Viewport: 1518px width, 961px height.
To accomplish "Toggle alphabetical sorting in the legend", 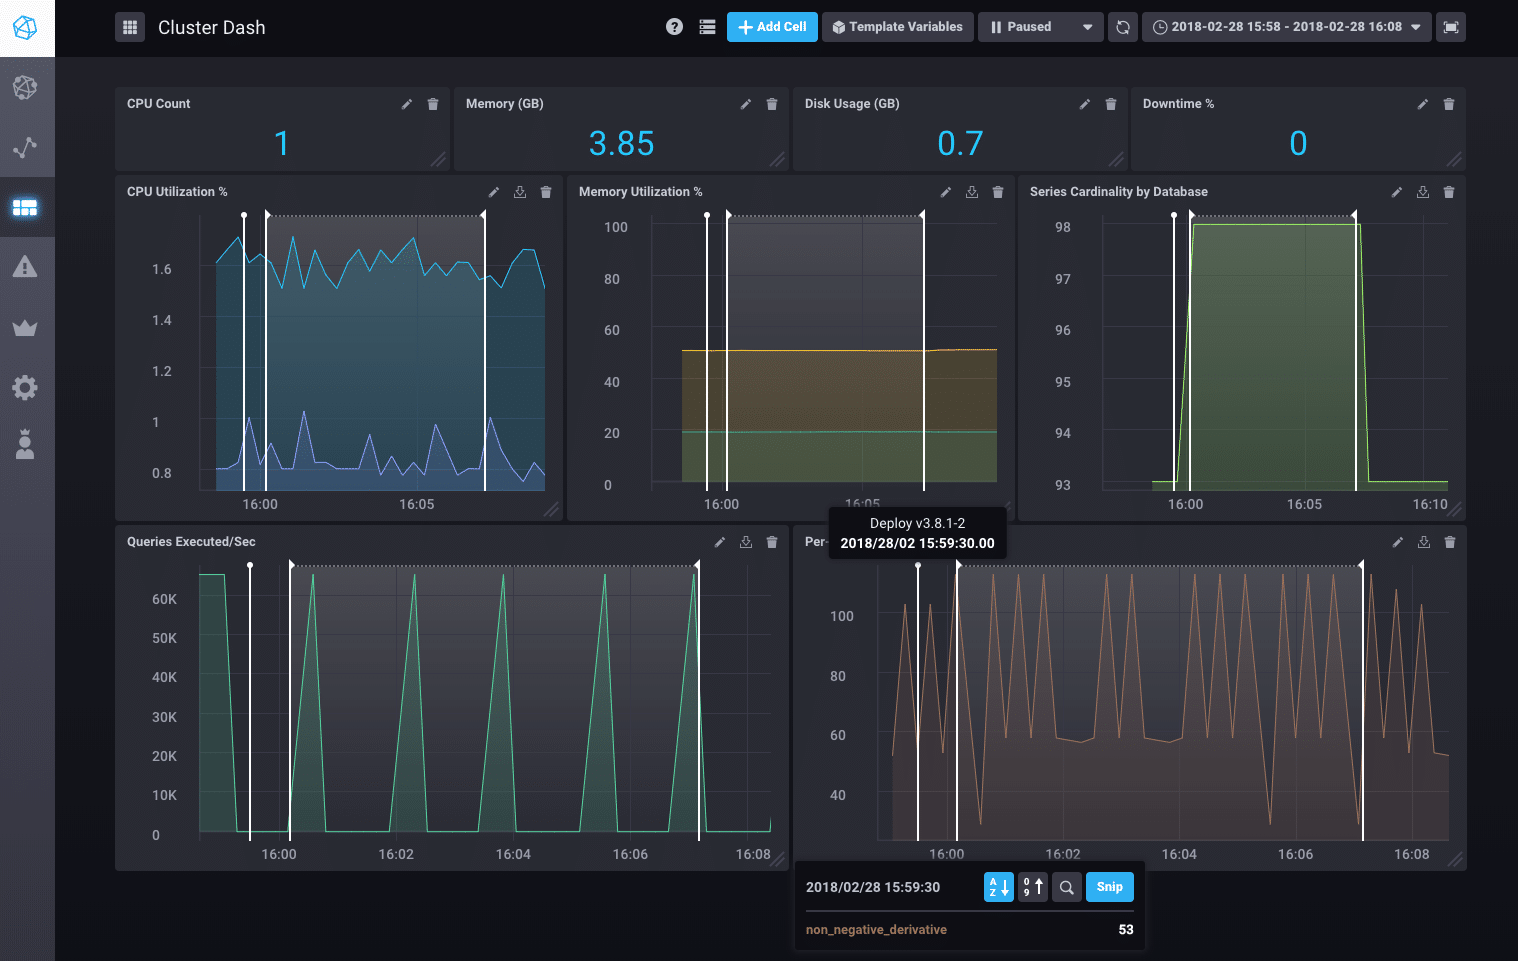I will click(x=998, y=887).
